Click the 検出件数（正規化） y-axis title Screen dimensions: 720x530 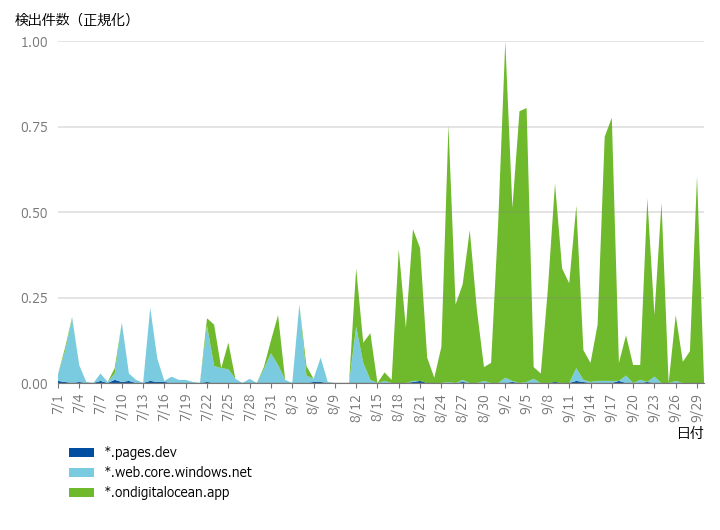73,19
